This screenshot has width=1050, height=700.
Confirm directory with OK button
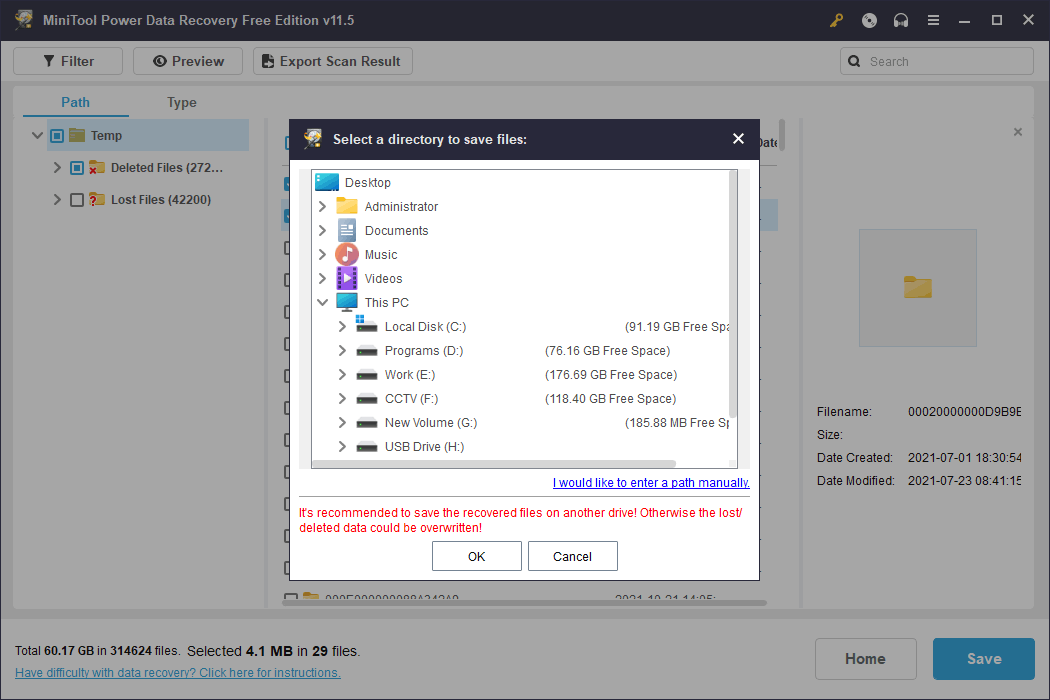pyautogui.click(x=477, y=557)
